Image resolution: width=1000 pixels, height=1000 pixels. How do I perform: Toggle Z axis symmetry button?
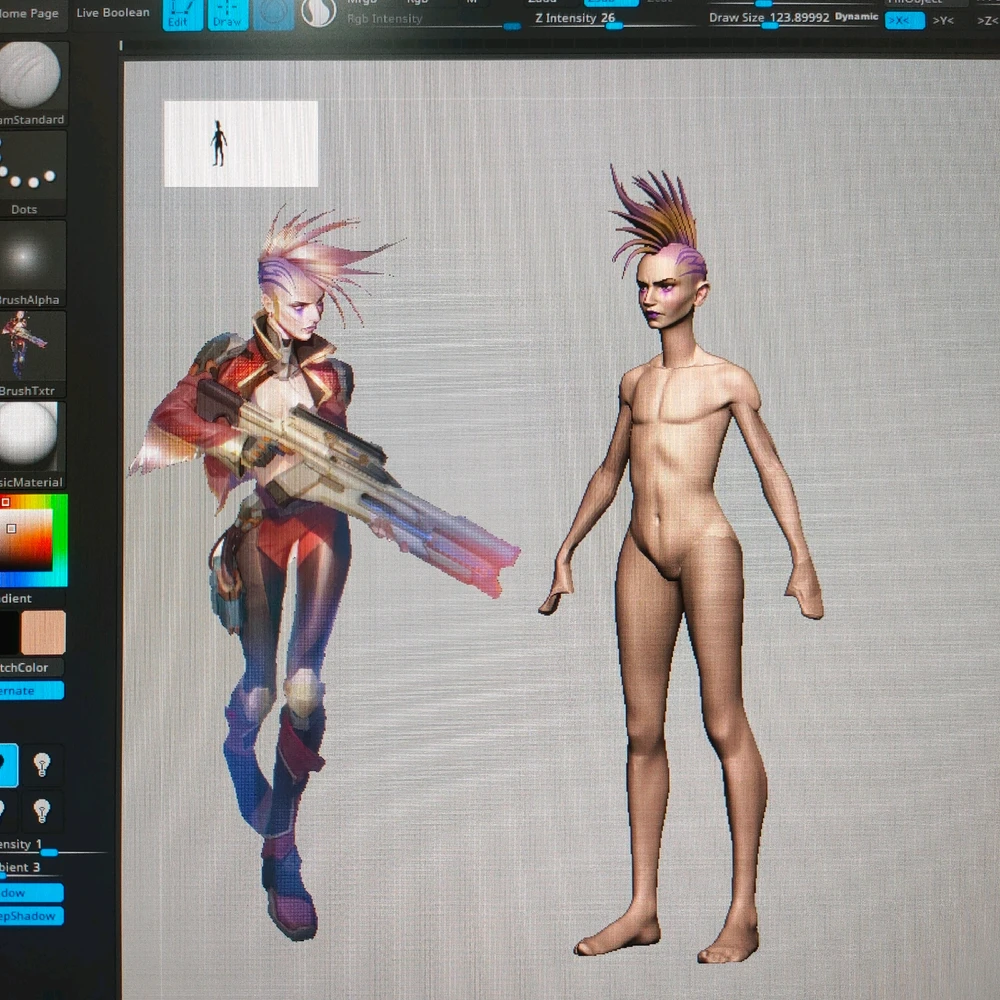point(987,20)
